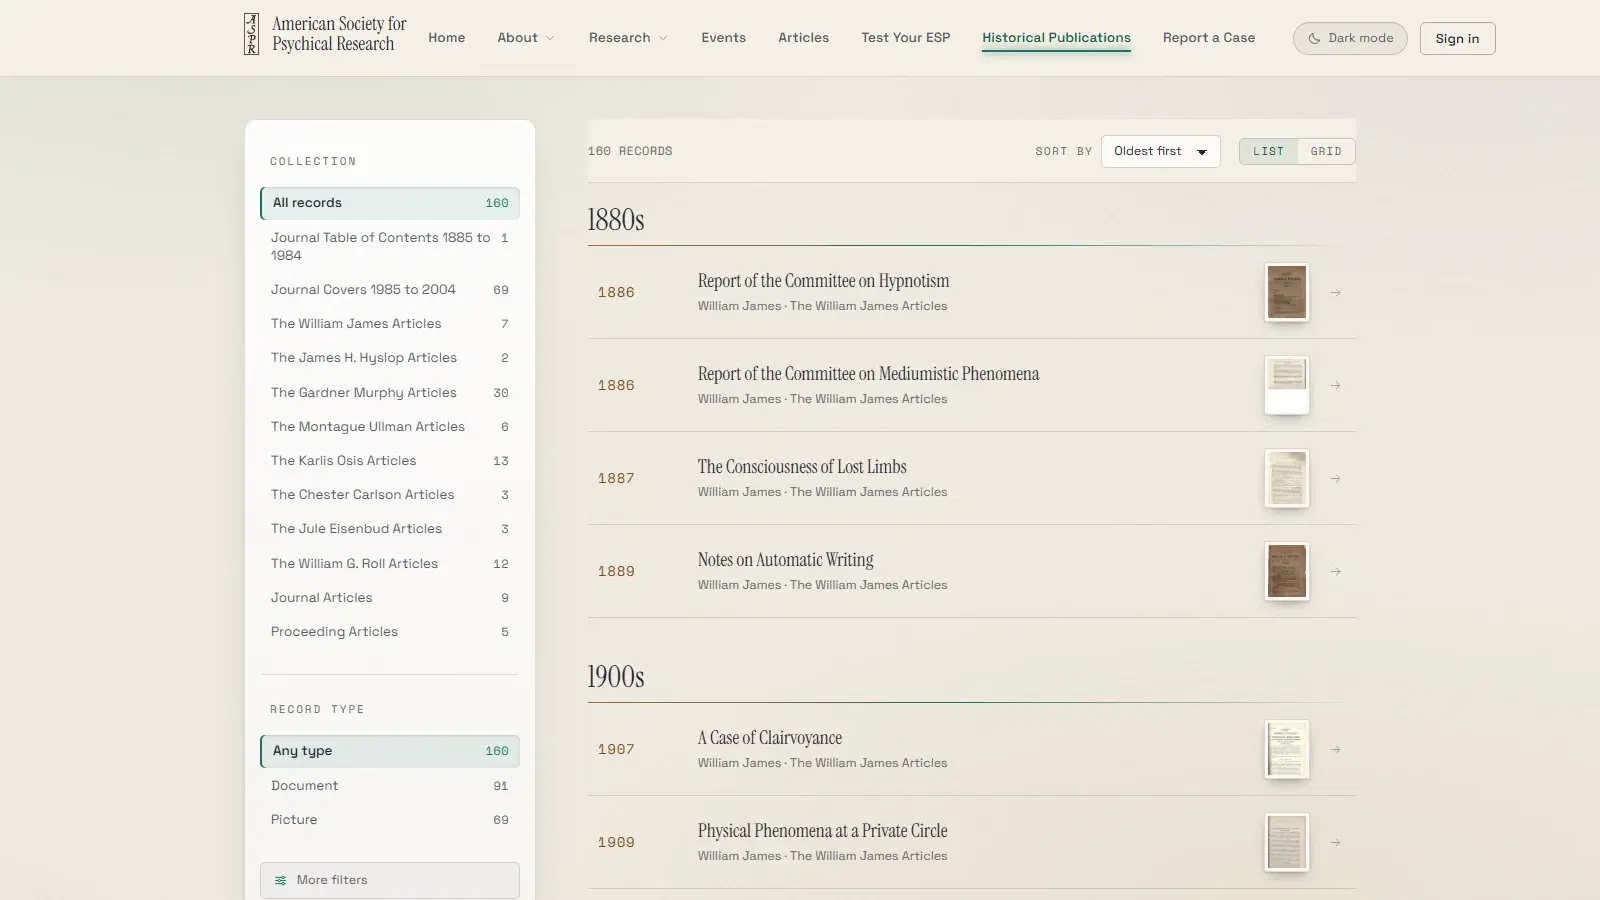The image size is (1600, 900).
Task: Switch to GRID view
Action: [x=1326, y=151]
